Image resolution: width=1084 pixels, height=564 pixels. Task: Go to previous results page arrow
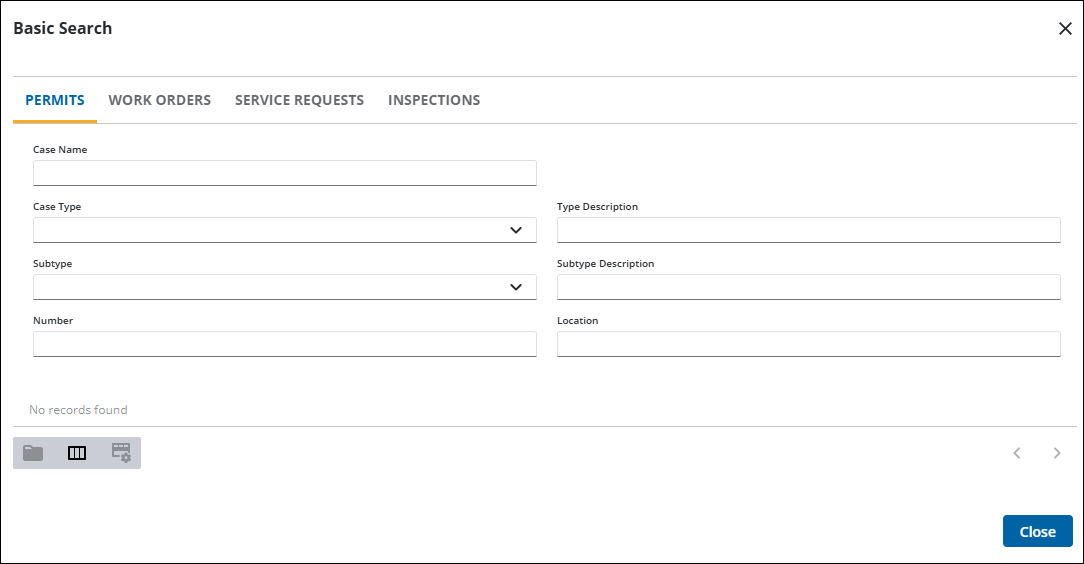[1017, 453]
